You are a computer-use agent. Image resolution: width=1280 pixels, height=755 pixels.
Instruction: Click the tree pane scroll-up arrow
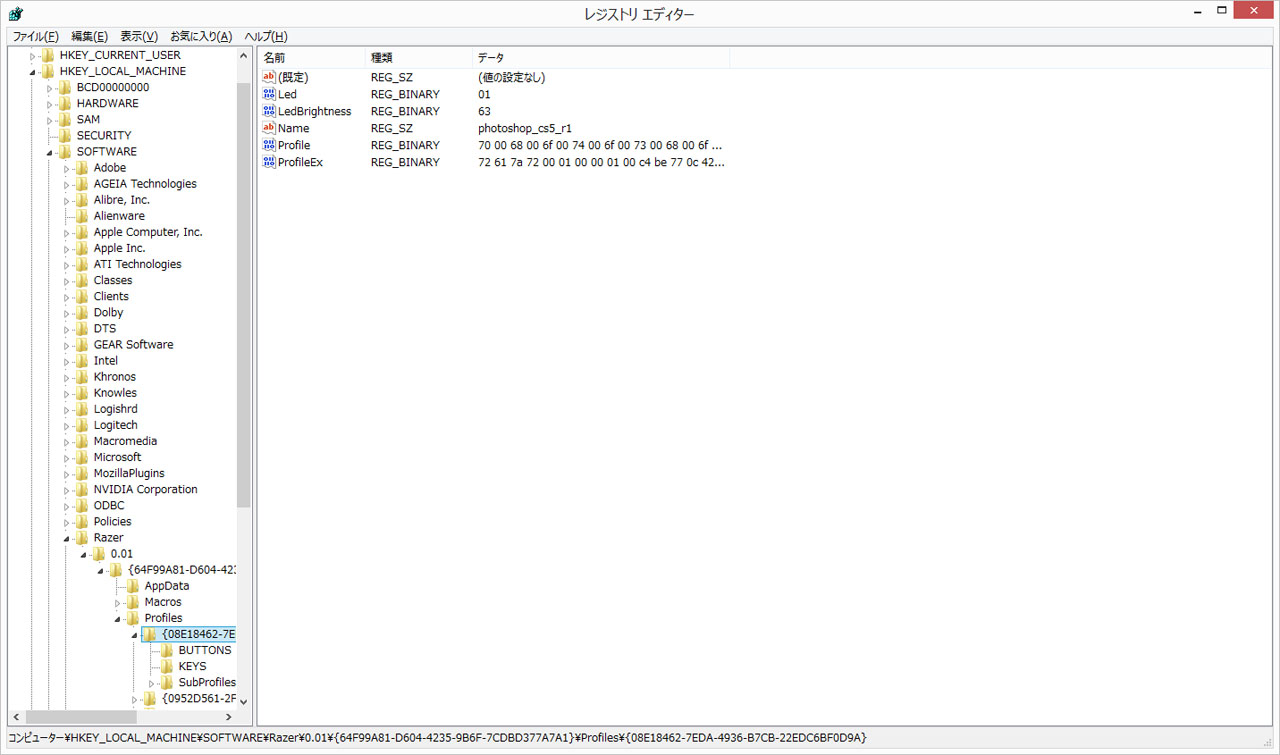pyautogui.click(x=243, y=56)
